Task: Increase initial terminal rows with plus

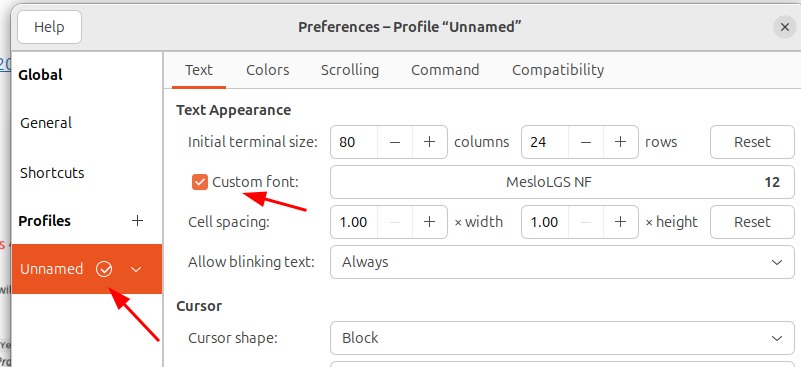Action: 621,142
